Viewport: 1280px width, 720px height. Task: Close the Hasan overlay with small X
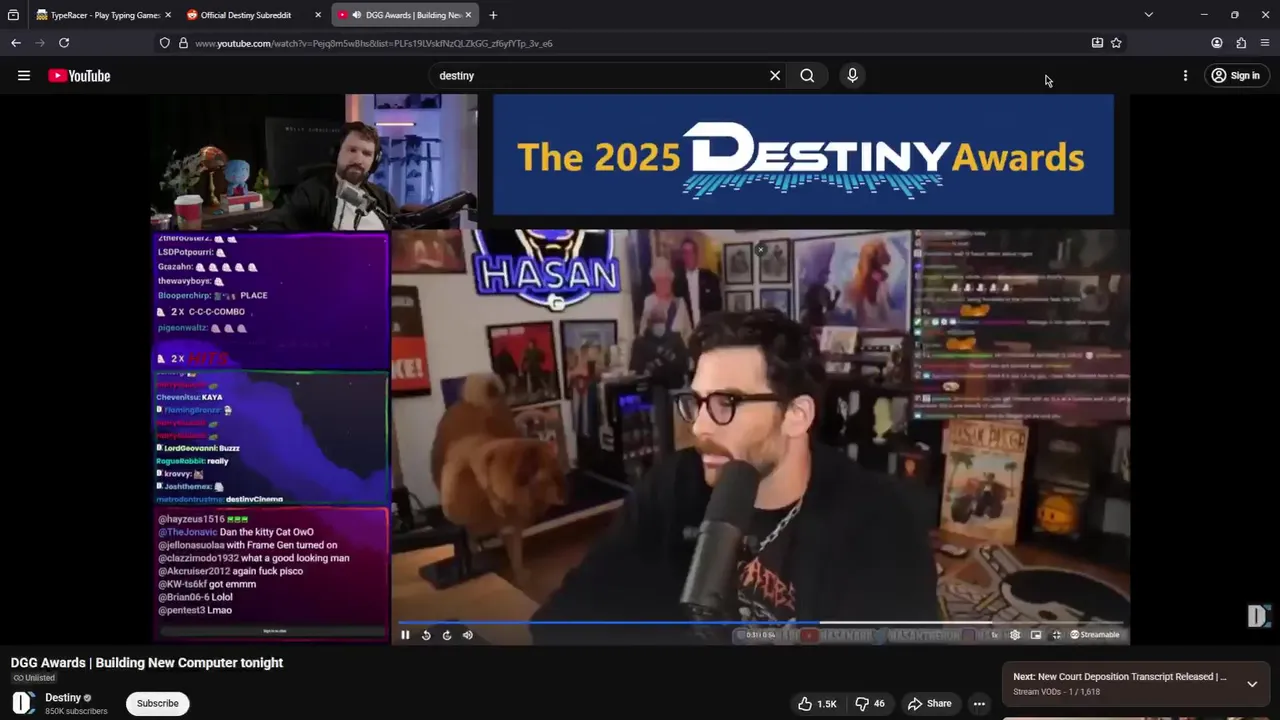click(761, 250)
